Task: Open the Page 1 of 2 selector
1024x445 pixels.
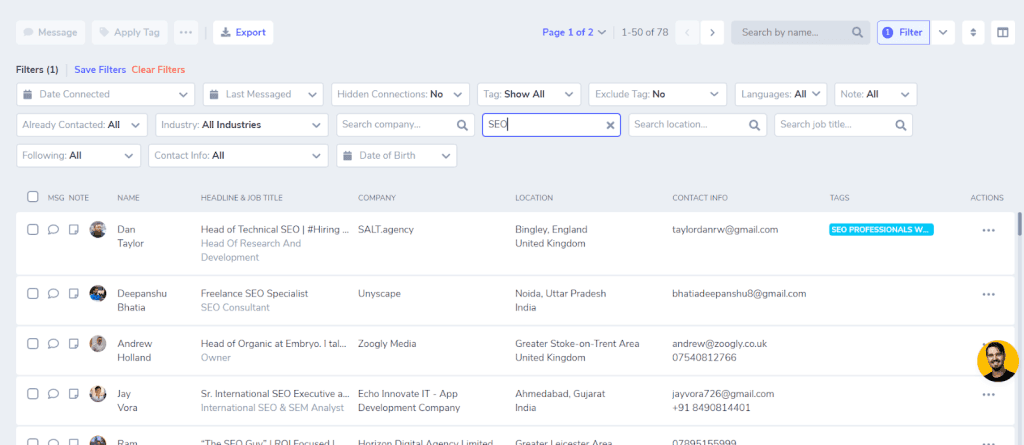Action: tap(574, 32)
